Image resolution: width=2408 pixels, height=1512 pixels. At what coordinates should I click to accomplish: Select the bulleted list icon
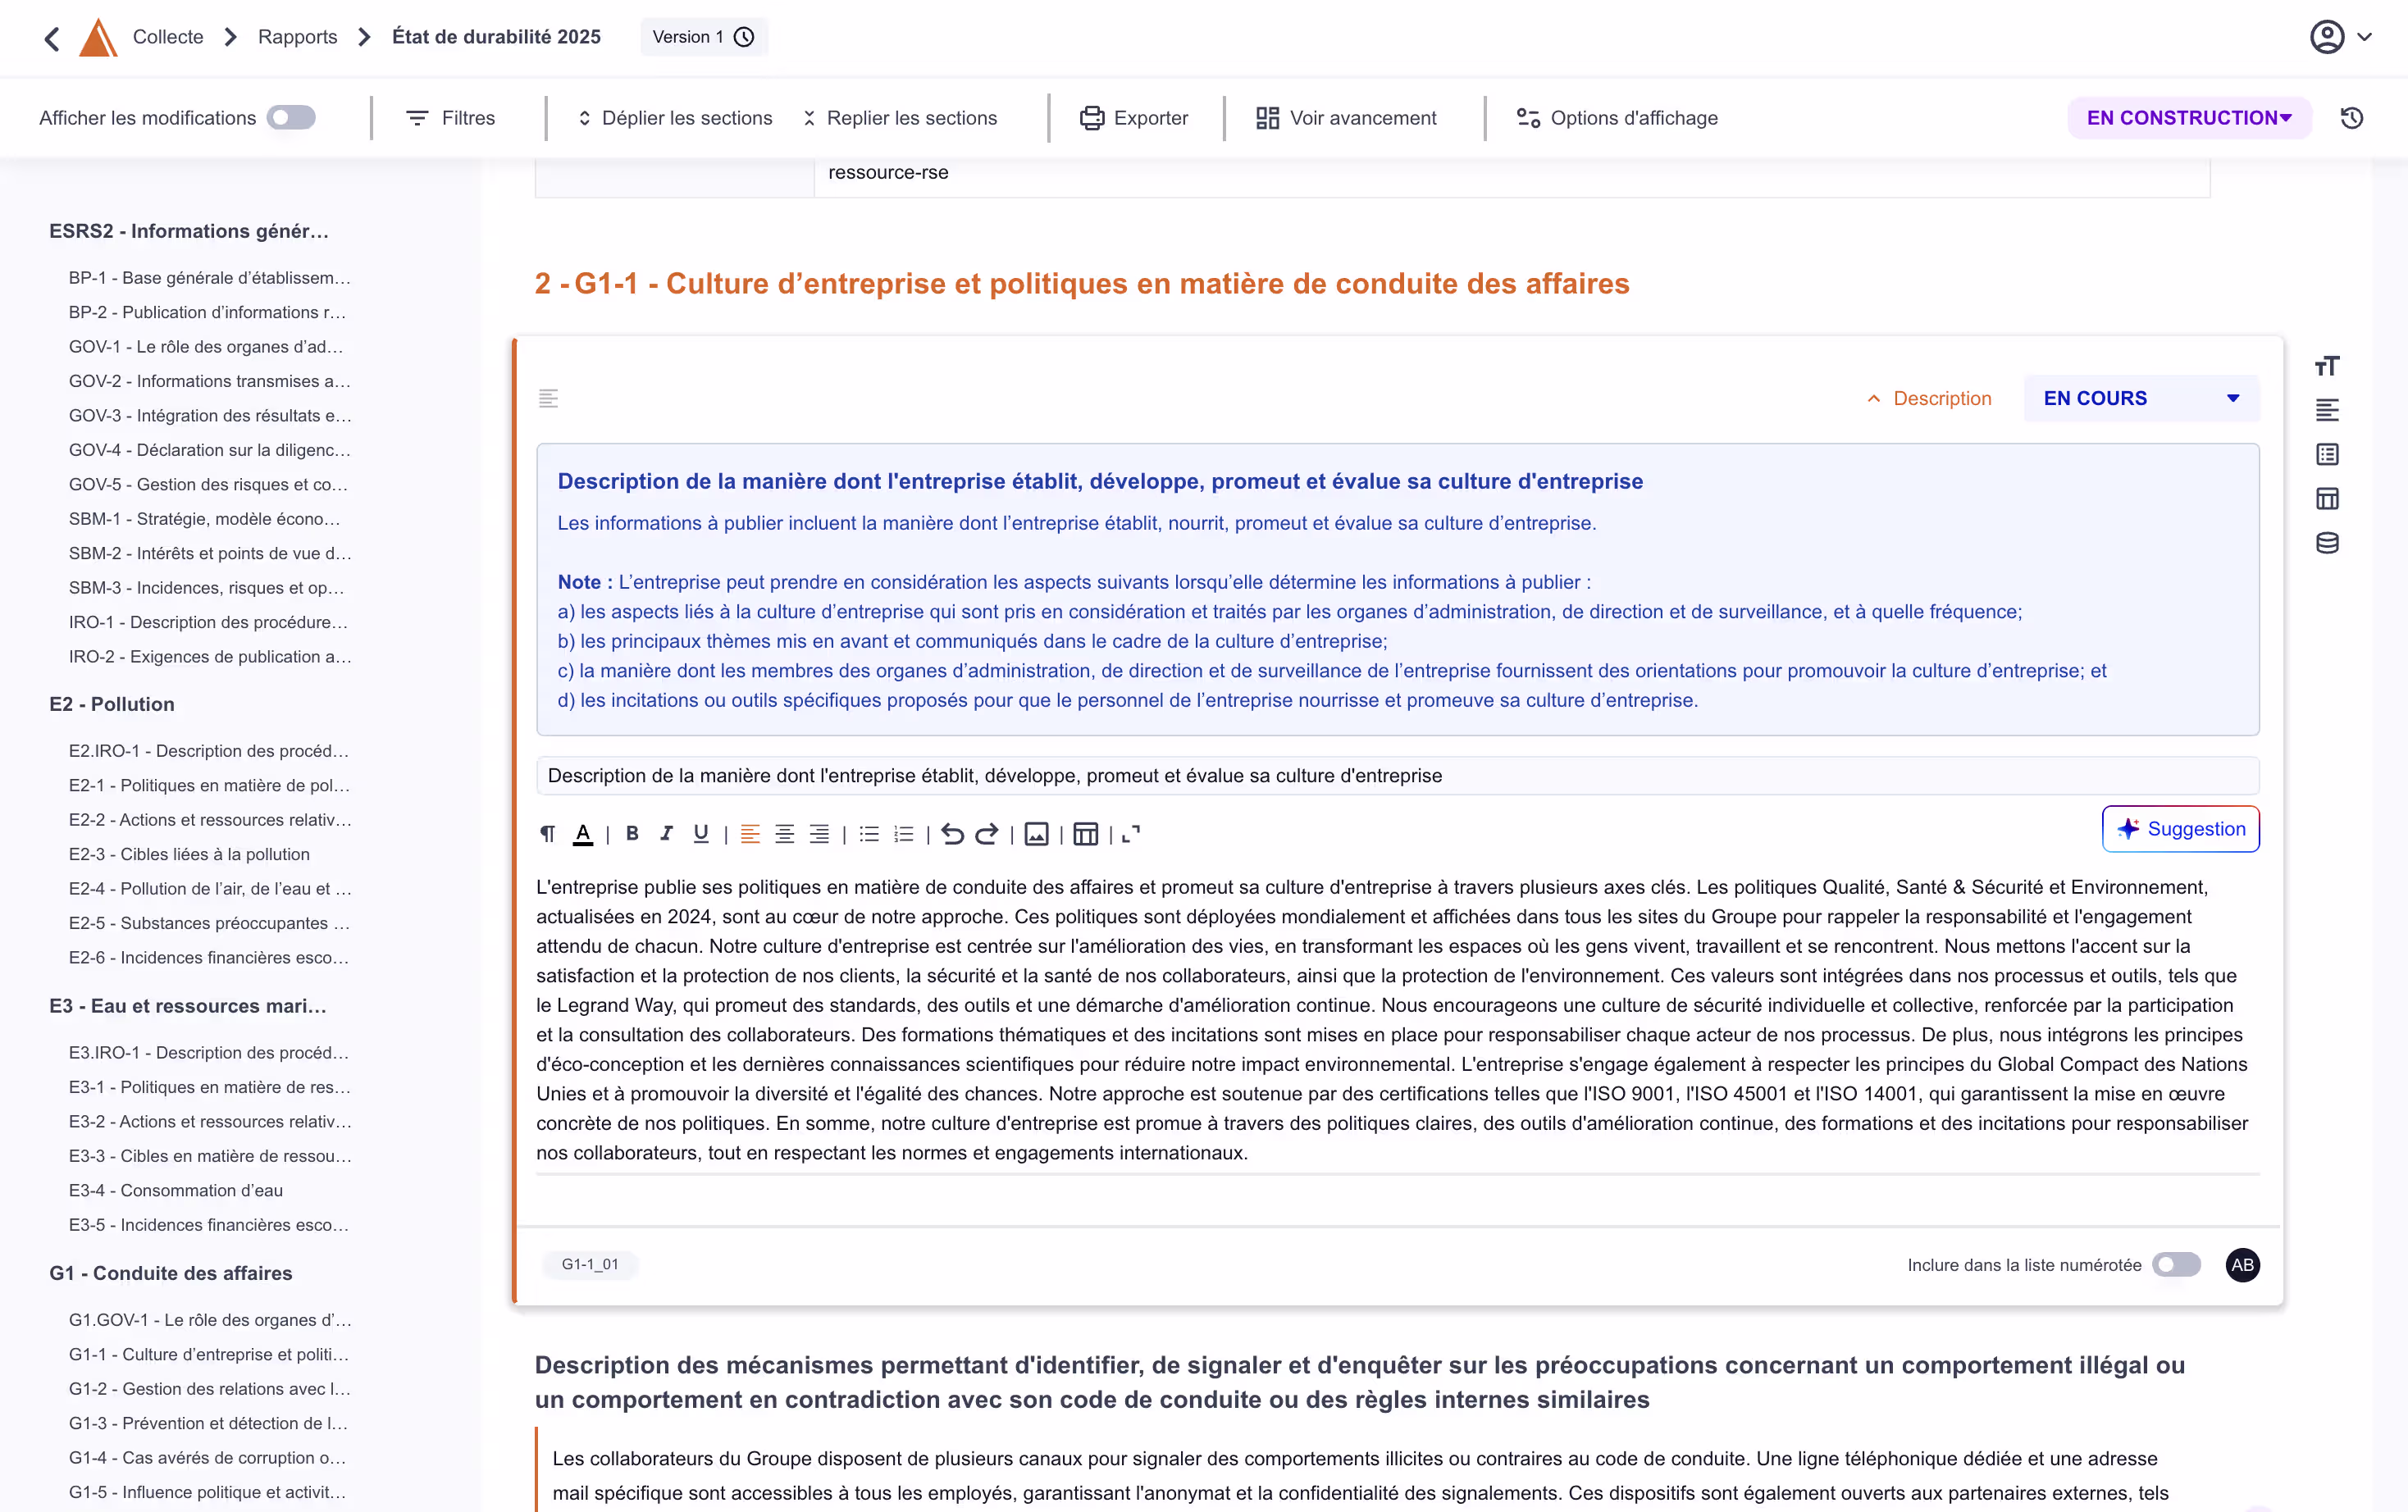coord(869,834)
